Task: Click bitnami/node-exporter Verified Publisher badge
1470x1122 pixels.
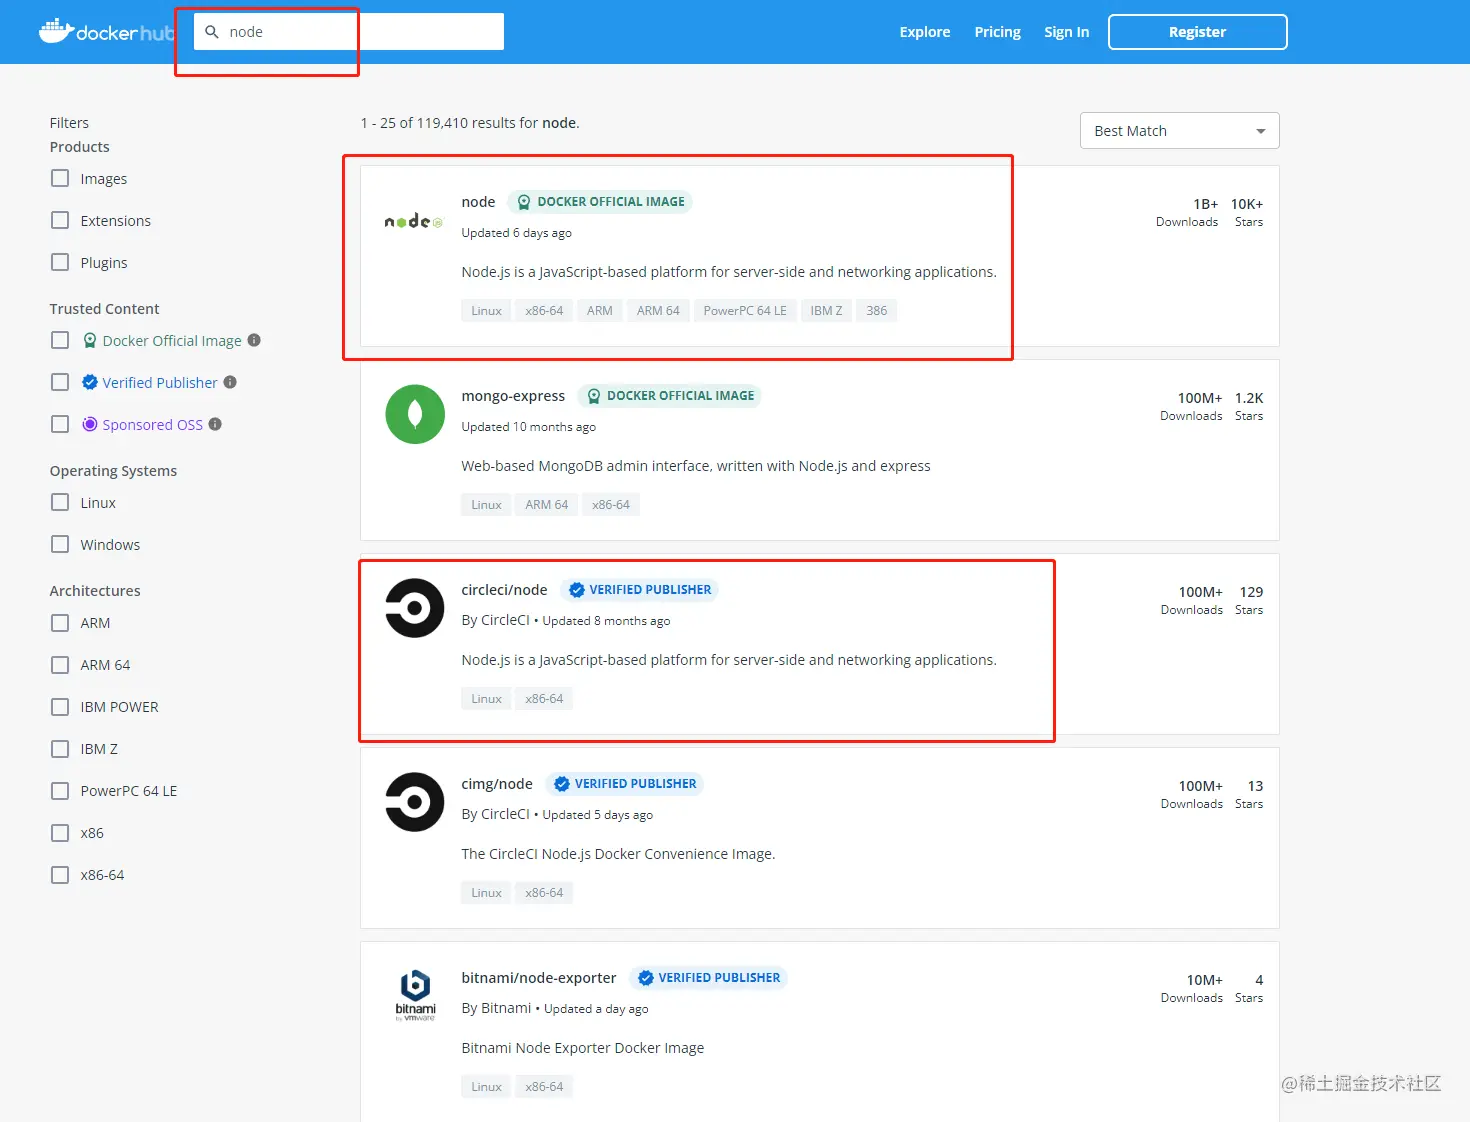Action: point(708,978)
